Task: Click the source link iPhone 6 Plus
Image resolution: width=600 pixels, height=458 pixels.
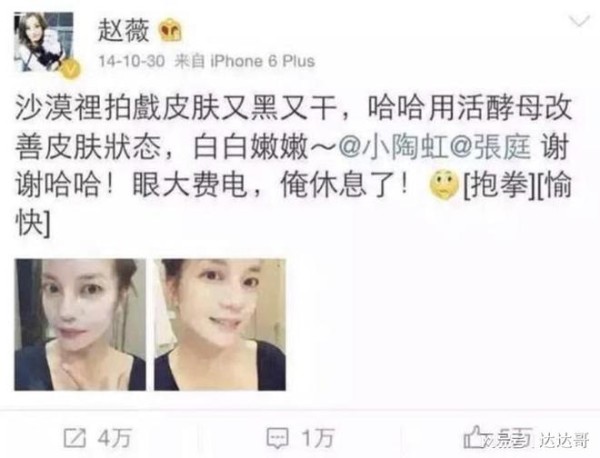Action: [x=262, y=61]
